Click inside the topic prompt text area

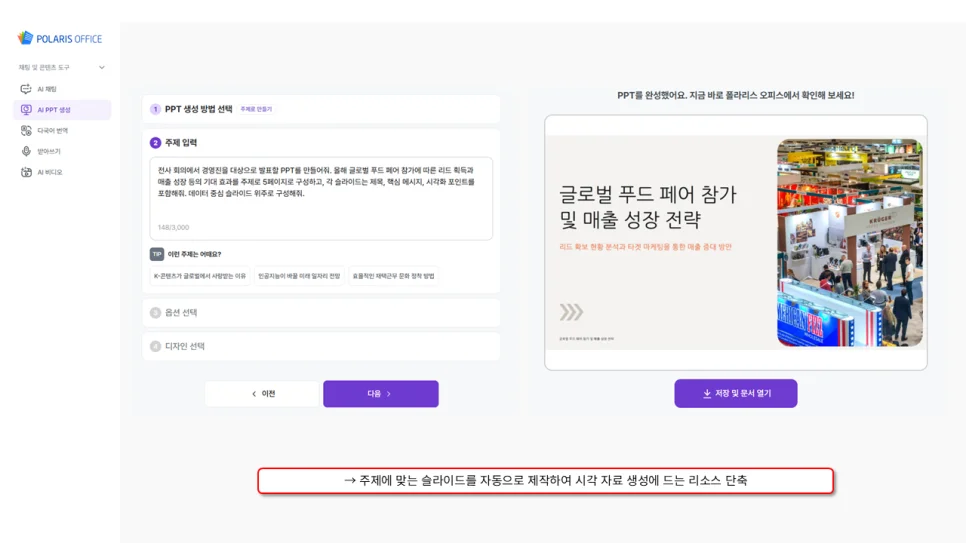point(321,198)
